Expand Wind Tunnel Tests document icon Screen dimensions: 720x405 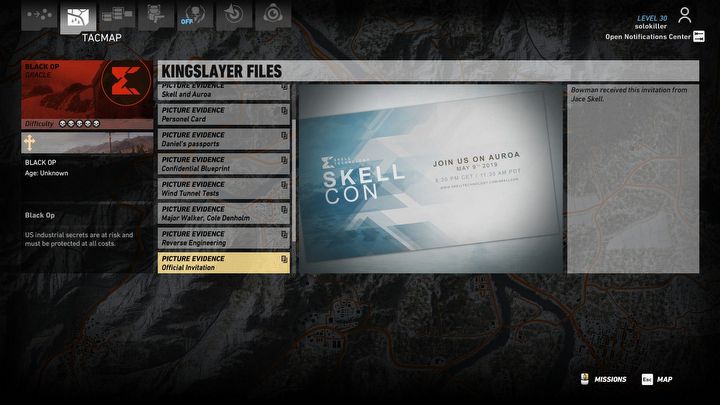(284, 186)
